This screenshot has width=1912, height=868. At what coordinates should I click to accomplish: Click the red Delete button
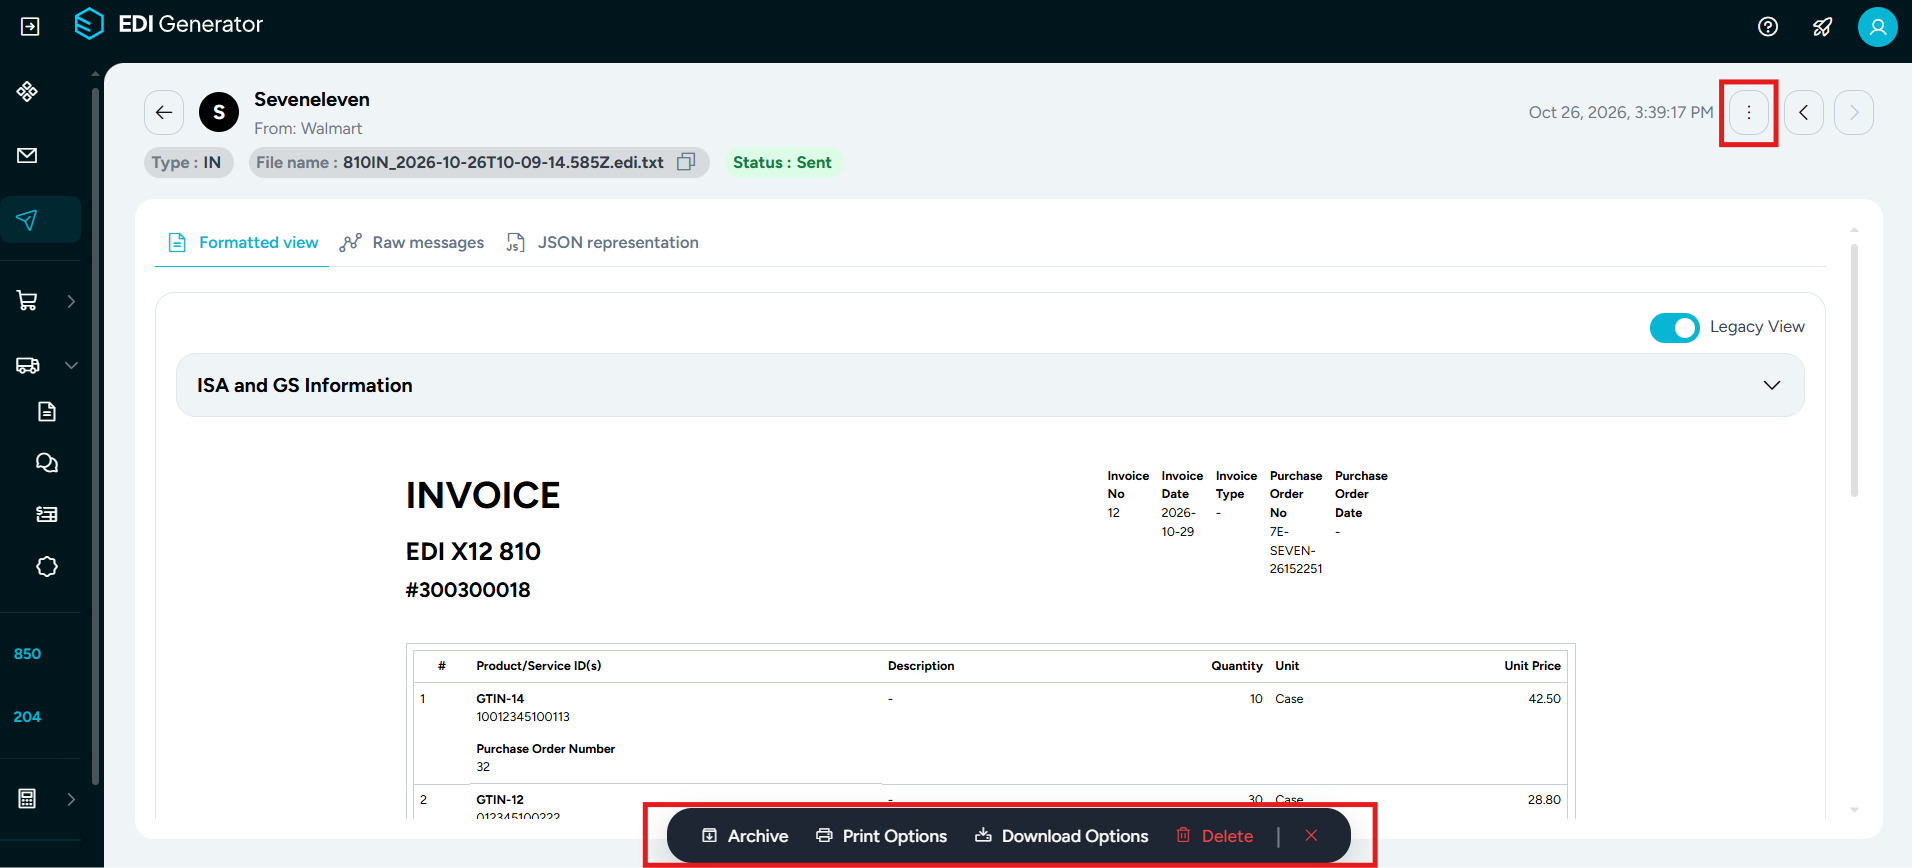click(x=1214, y=836)
